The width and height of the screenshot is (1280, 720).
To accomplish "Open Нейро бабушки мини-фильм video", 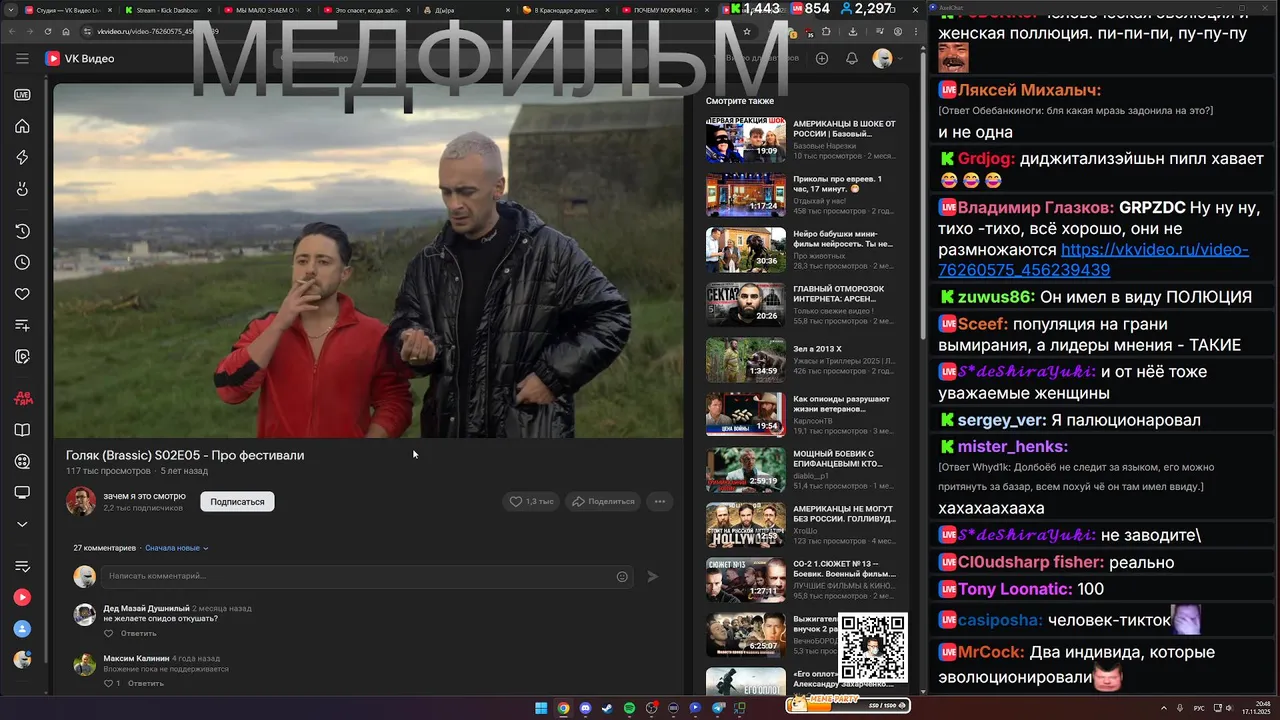I will pyautogui.click(x=801, y=250).
